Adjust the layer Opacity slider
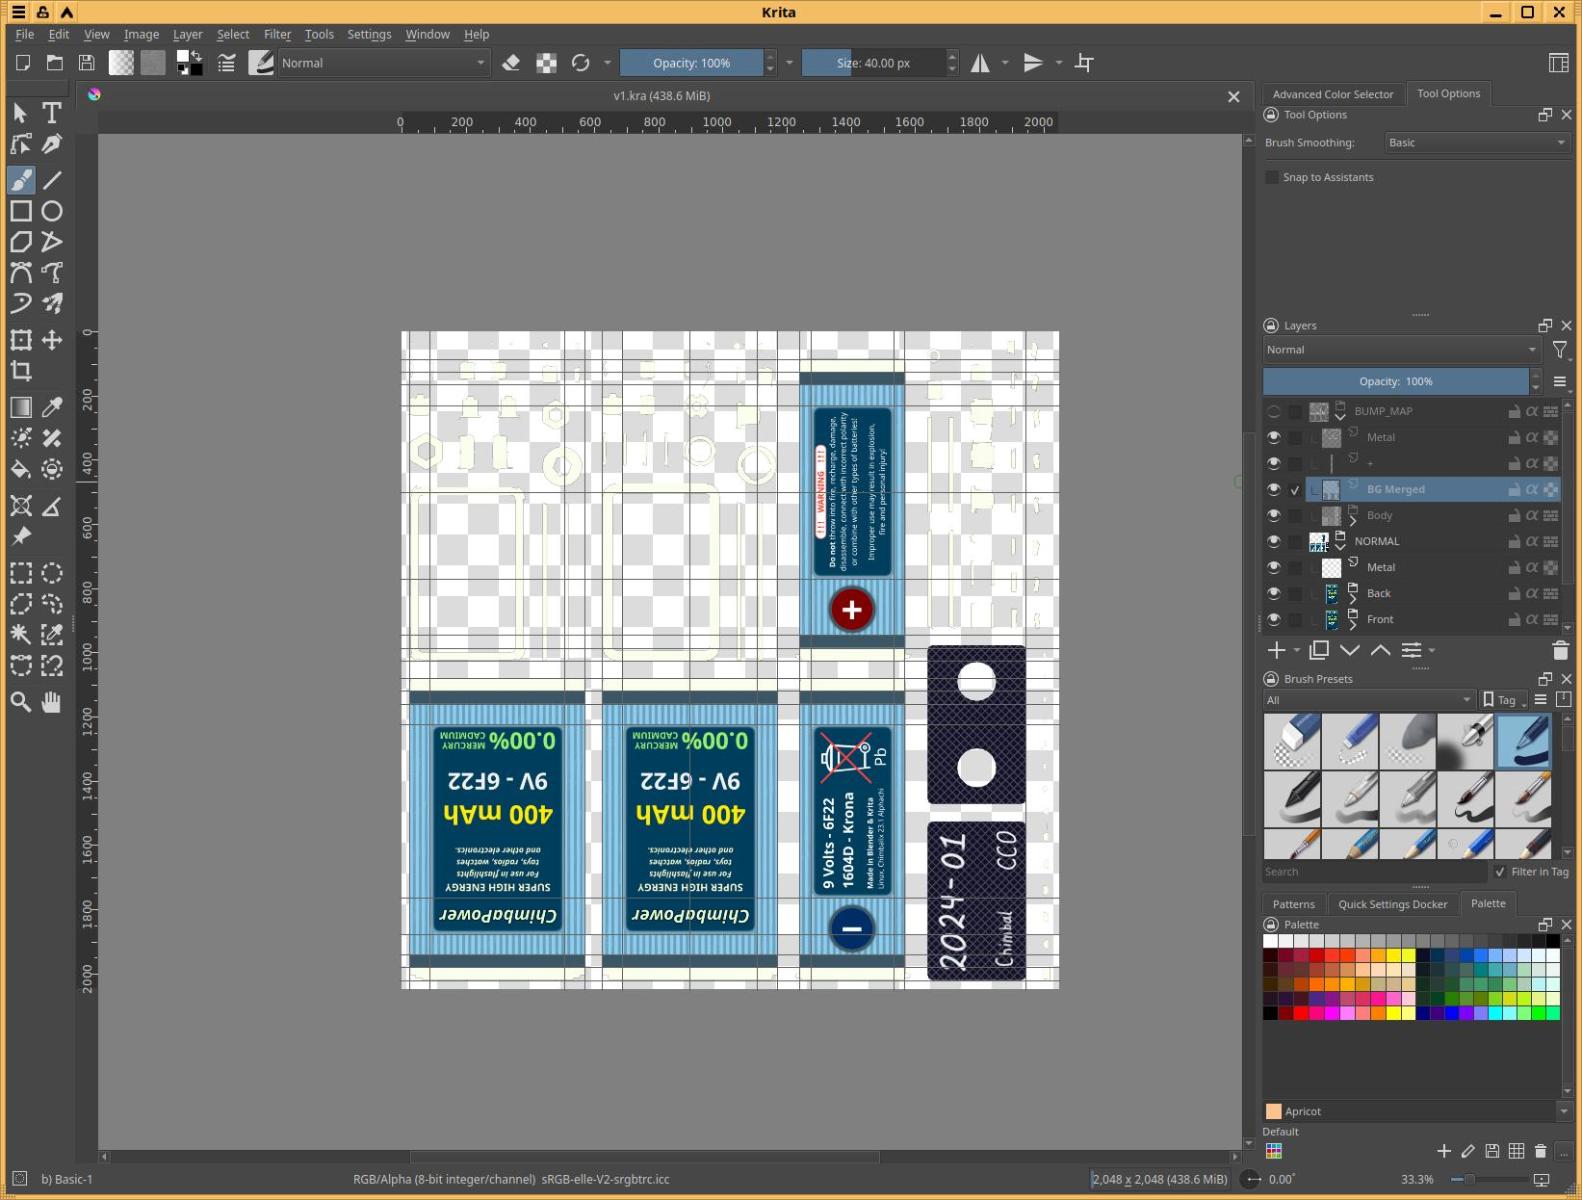 coord(1395,382)
